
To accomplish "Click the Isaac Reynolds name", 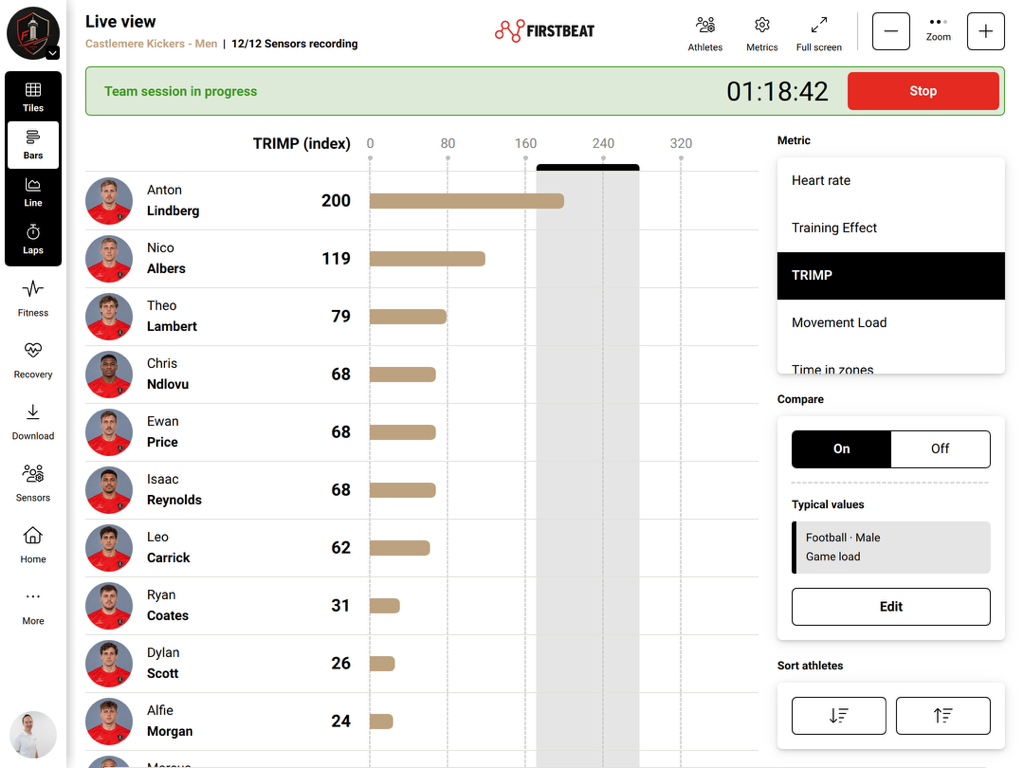I will [174, 490].
